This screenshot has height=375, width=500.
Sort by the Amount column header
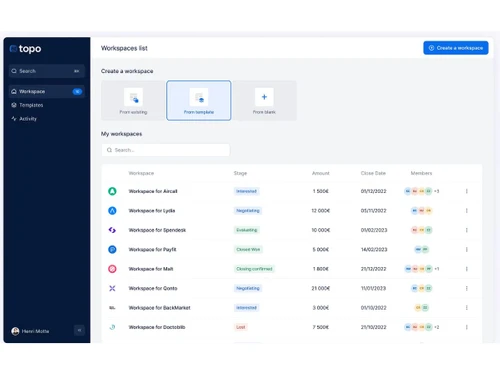click(x=321, y=173)
